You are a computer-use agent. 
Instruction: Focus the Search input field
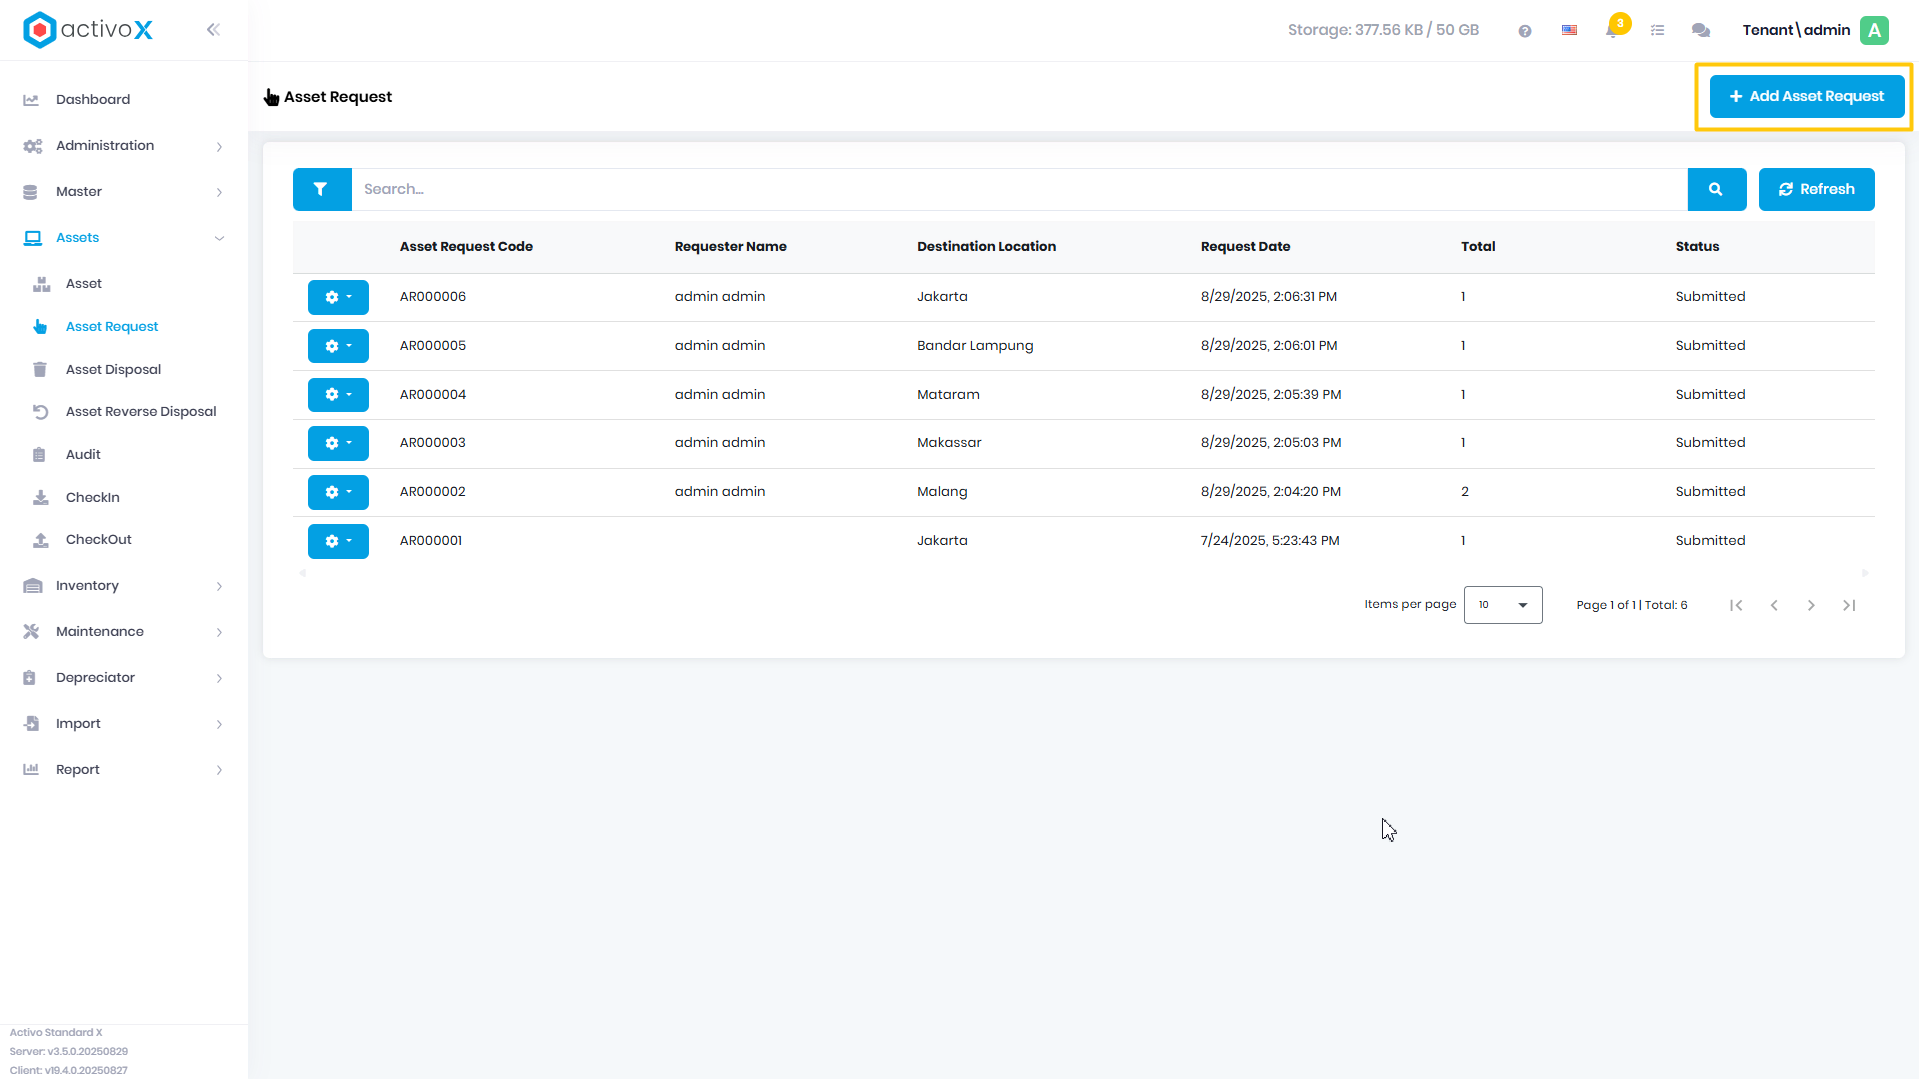pos(1019,189)
